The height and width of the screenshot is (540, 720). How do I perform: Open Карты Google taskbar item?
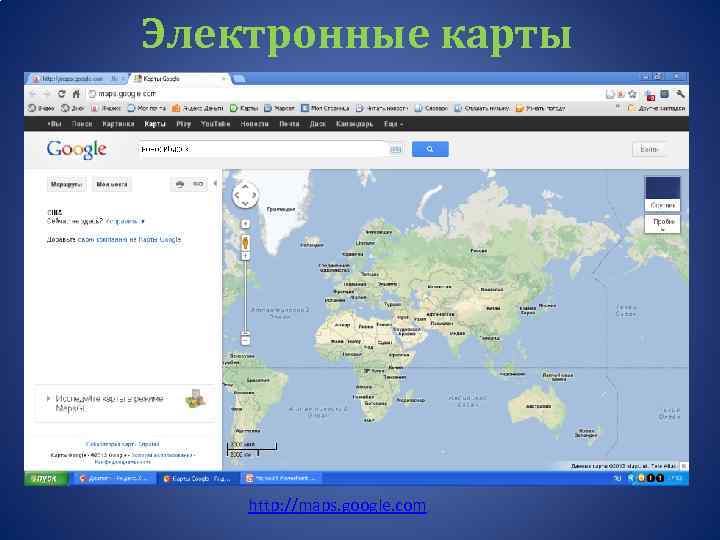click(198, 478)
